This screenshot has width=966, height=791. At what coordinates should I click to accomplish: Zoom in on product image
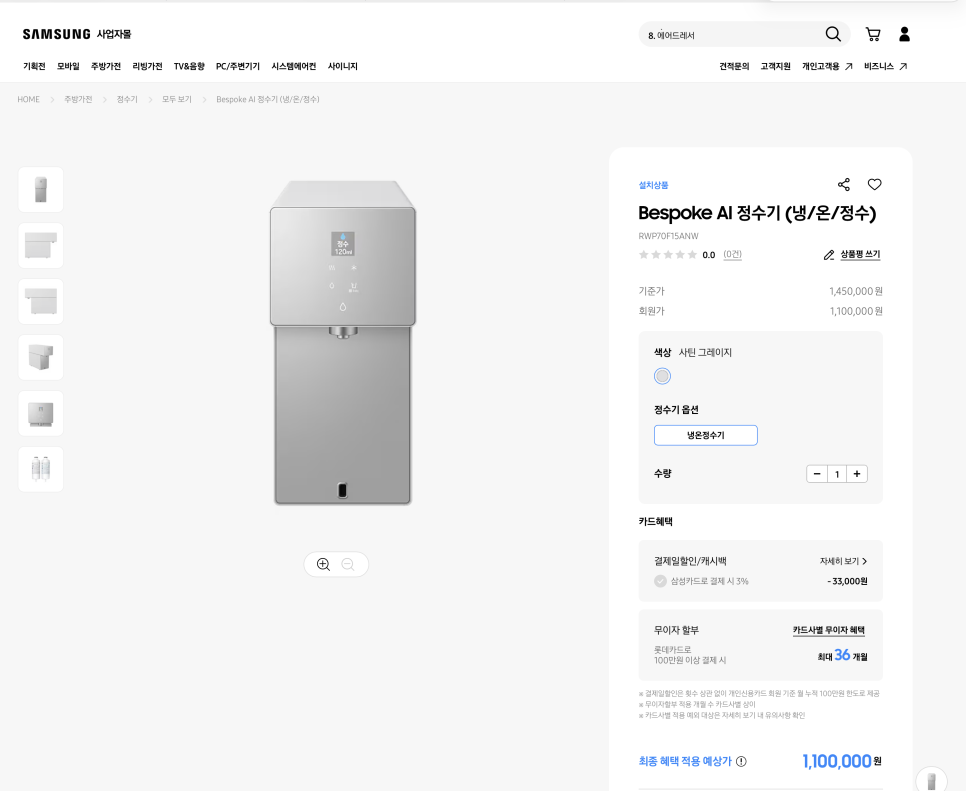(323, 564)
